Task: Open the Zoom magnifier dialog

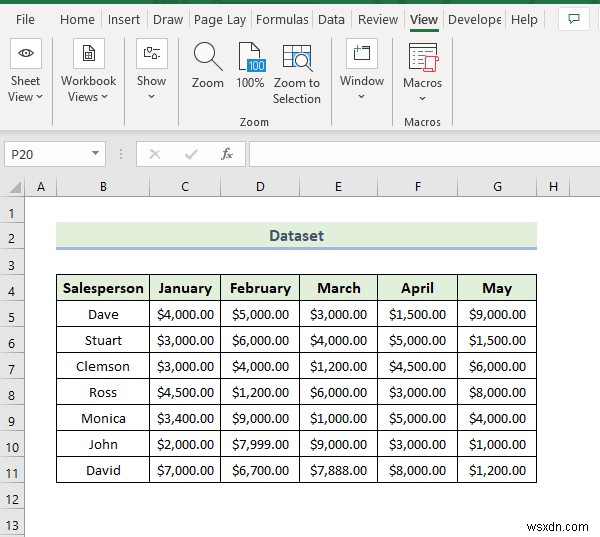Action: pos(207,57)
